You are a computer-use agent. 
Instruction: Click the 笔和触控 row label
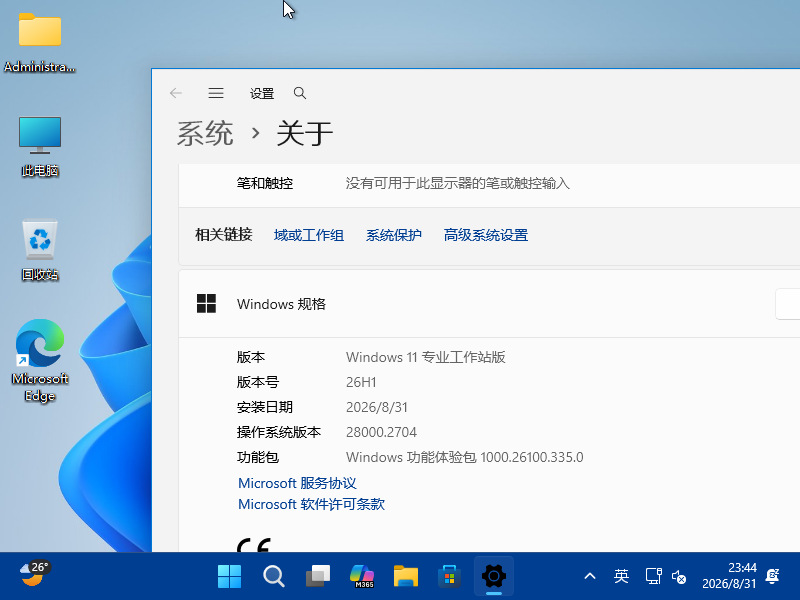[x=265, y=183]
